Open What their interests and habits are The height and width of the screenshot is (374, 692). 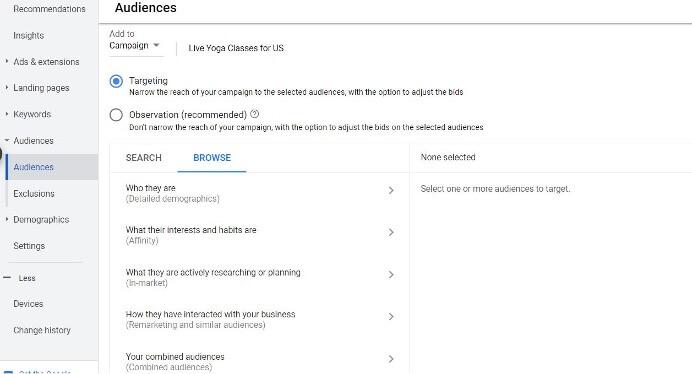[260, 235]
